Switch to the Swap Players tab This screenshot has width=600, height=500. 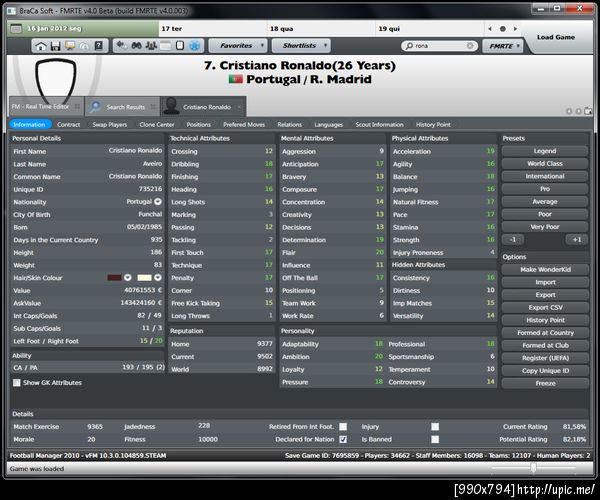coord(109,124)
